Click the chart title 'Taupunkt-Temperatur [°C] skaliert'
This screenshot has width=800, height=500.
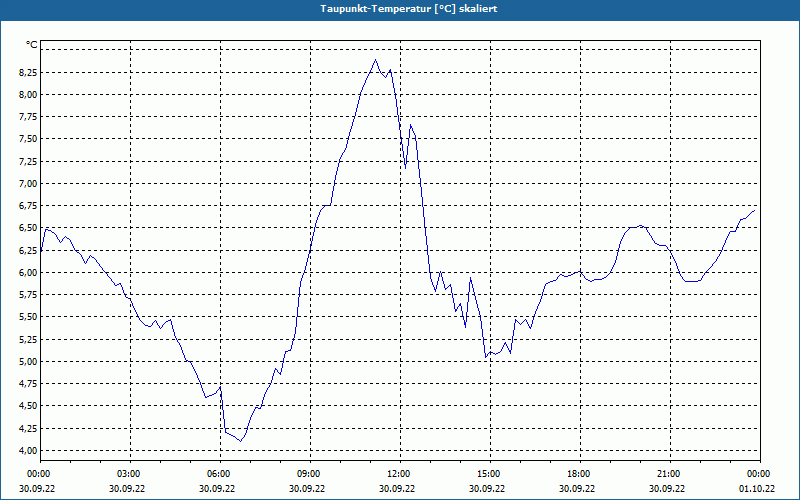tap(409, 9)
